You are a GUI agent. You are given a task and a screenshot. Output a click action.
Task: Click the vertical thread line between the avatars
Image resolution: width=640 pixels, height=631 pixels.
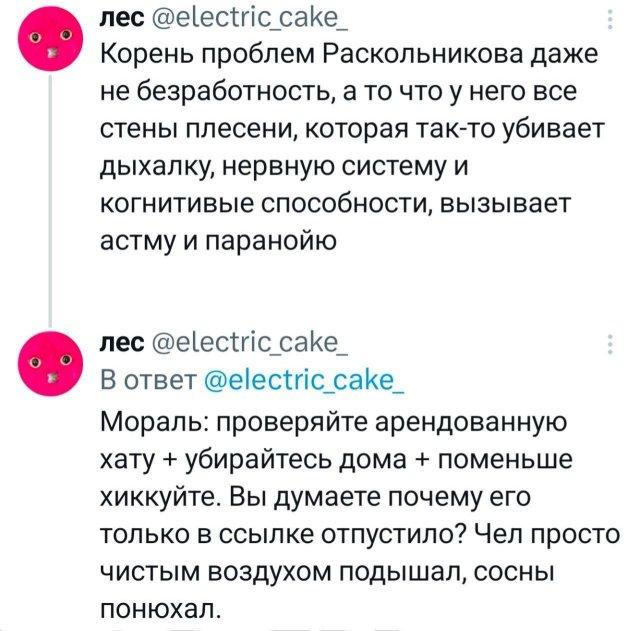click(x=48, y=200)
